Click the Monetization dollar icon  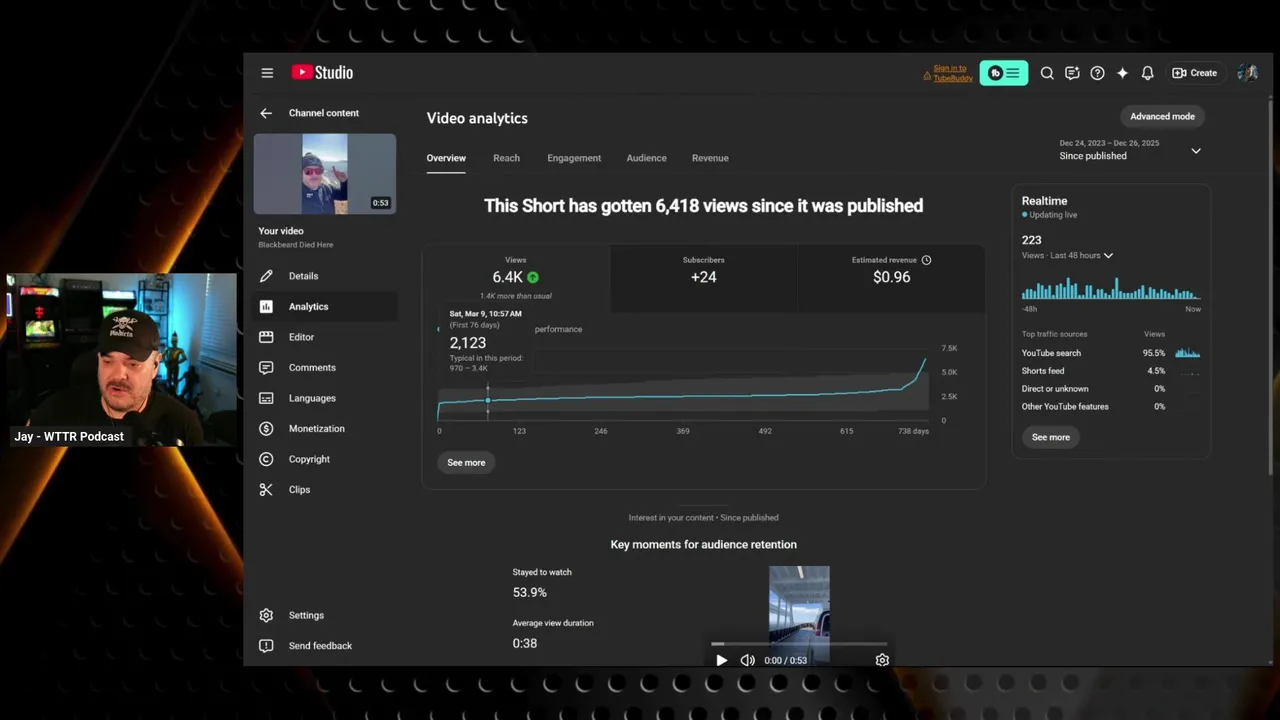coord(266,429)
